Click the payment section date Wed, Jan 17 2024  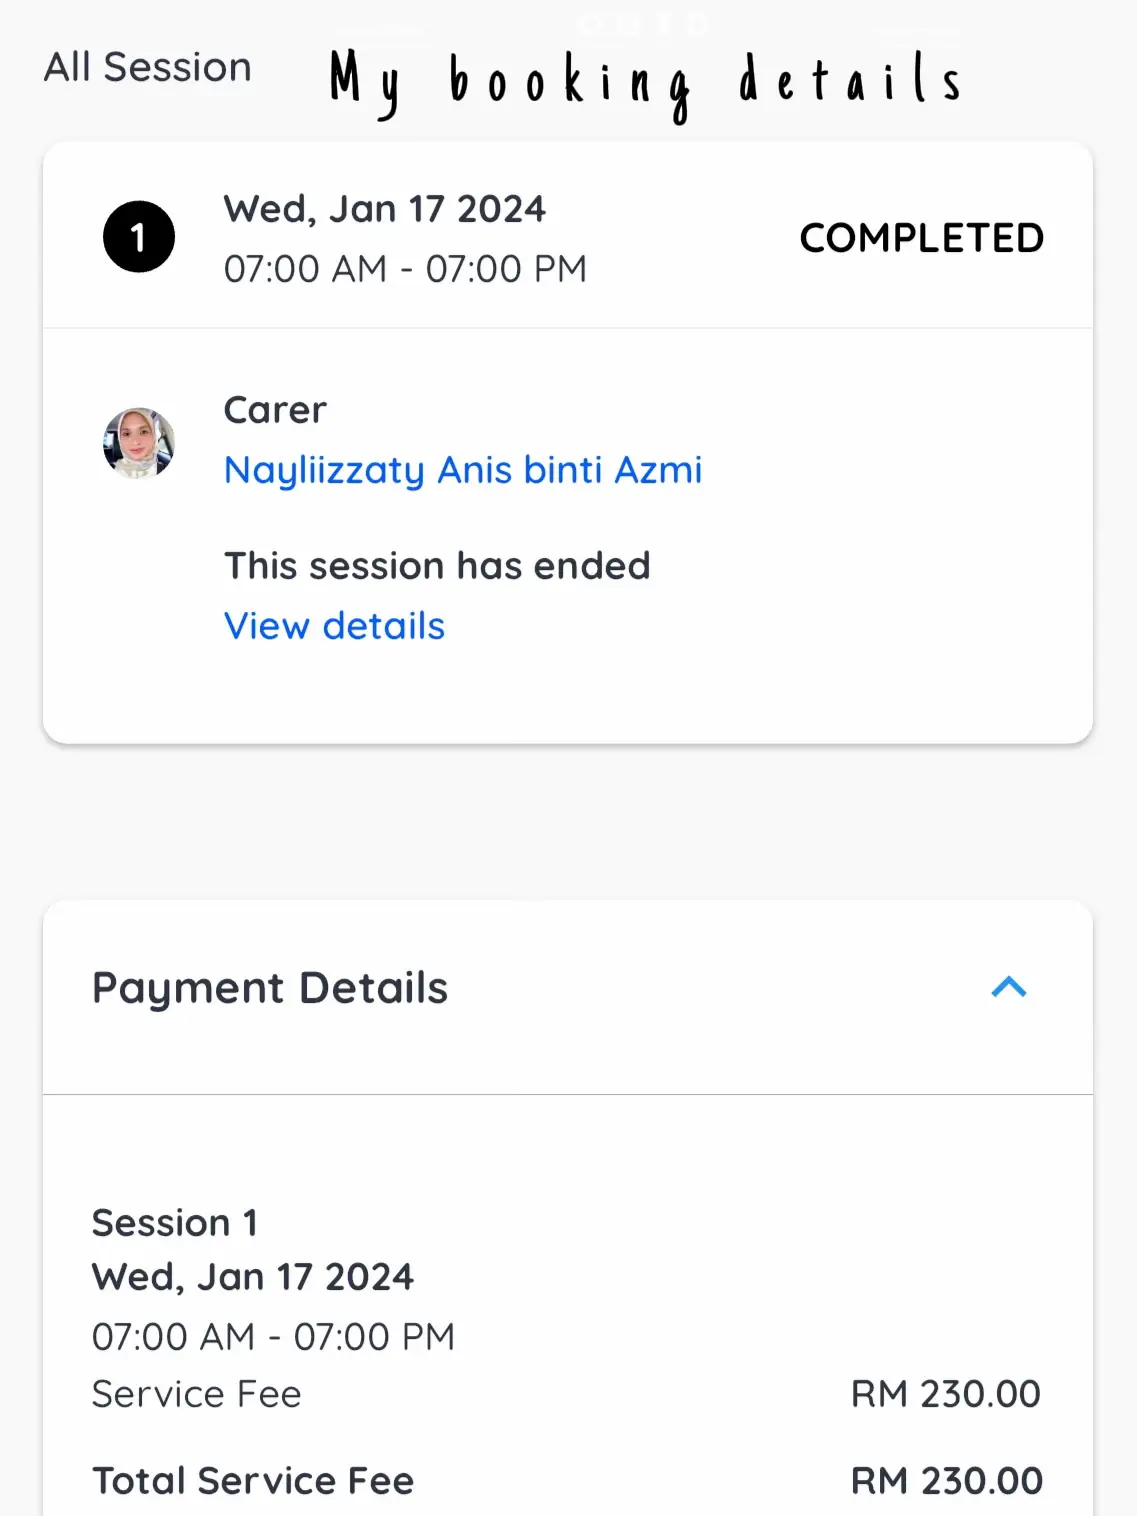(x=252, y=1277)
